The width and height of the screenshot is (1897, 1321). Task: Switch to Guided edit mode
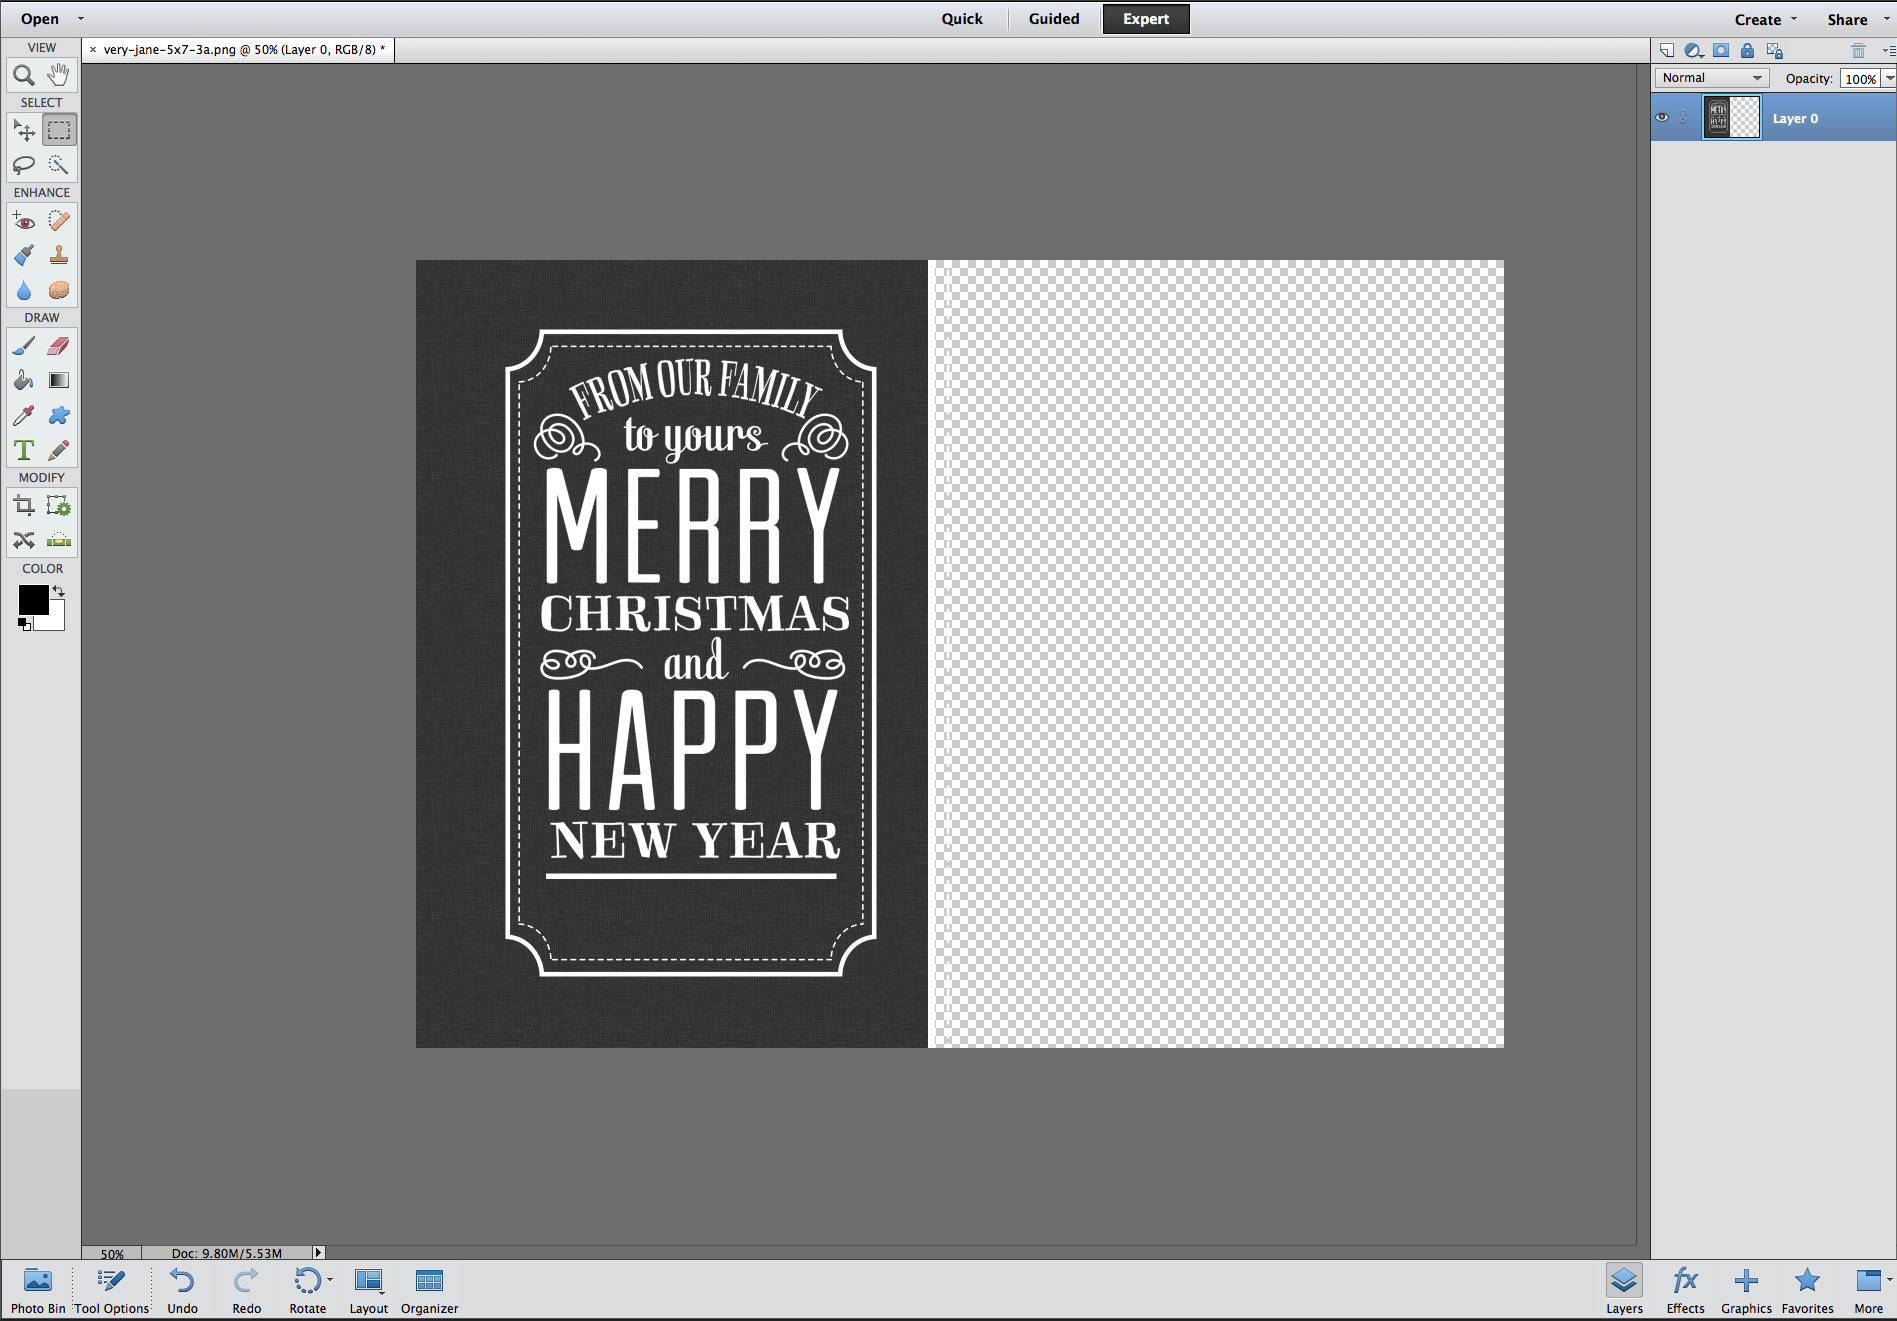(x=1054, y=19)
